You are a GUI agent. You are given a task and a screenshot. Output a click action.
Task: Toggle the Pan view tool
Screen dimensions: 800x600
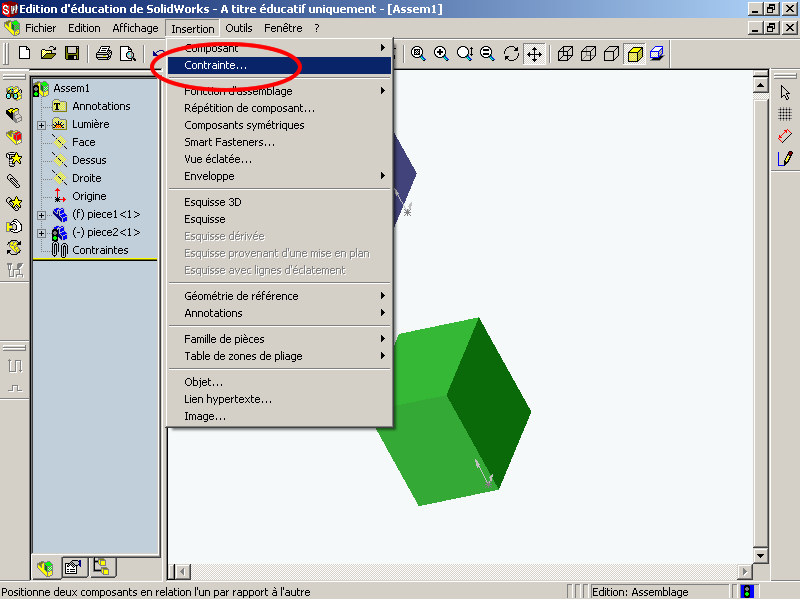point(534,54)
